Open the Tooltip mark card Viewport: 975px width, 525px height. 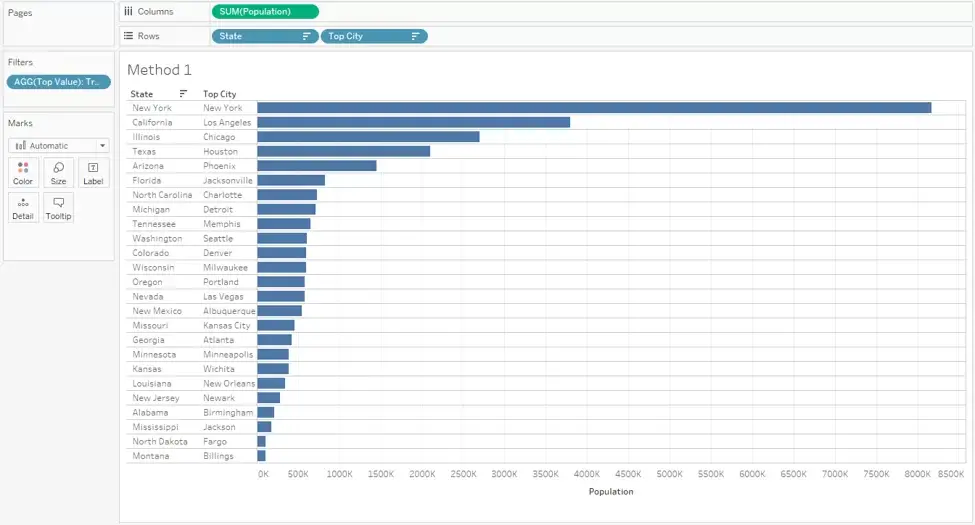point(58,208)
